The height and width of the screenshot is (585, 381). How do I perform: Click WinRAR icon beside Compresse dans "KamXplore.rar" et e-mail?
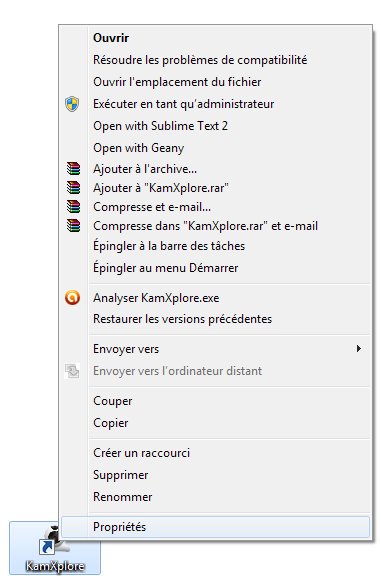(74, 225)
